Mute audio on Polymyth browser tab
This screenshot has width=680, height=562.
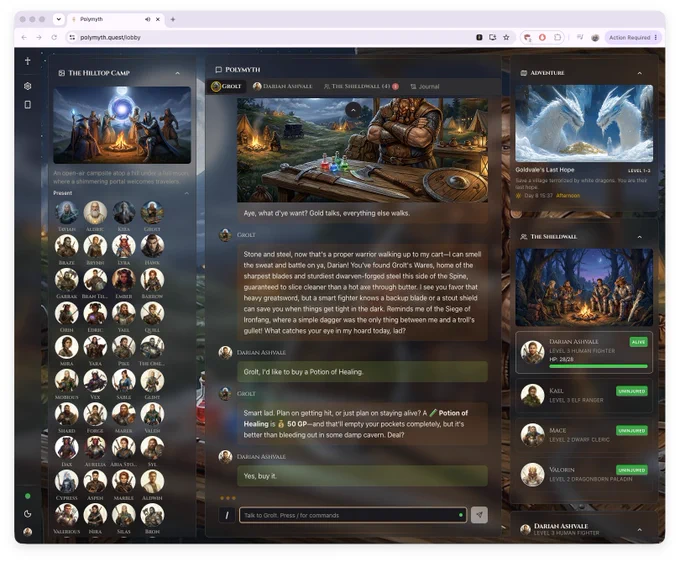(147, 19)
